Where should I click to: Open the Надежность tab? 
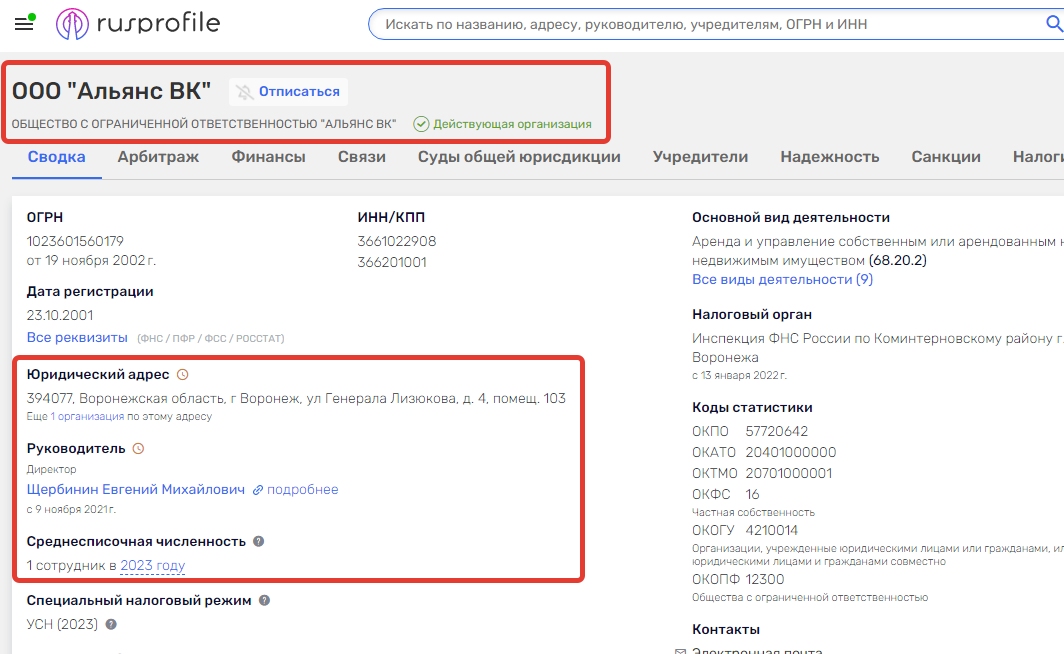(x=830, y=157)
